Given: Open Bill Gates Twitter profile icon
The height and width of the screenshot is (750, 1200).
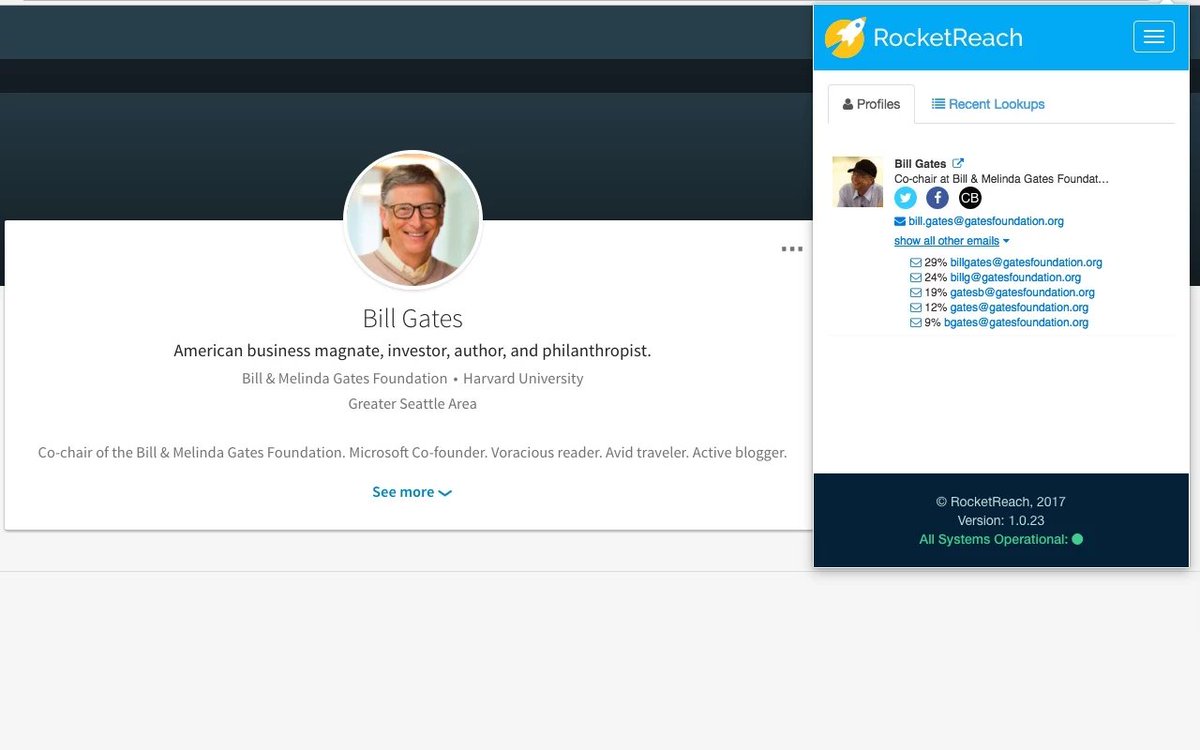Looking at the screenshot, I should [905, 198].
